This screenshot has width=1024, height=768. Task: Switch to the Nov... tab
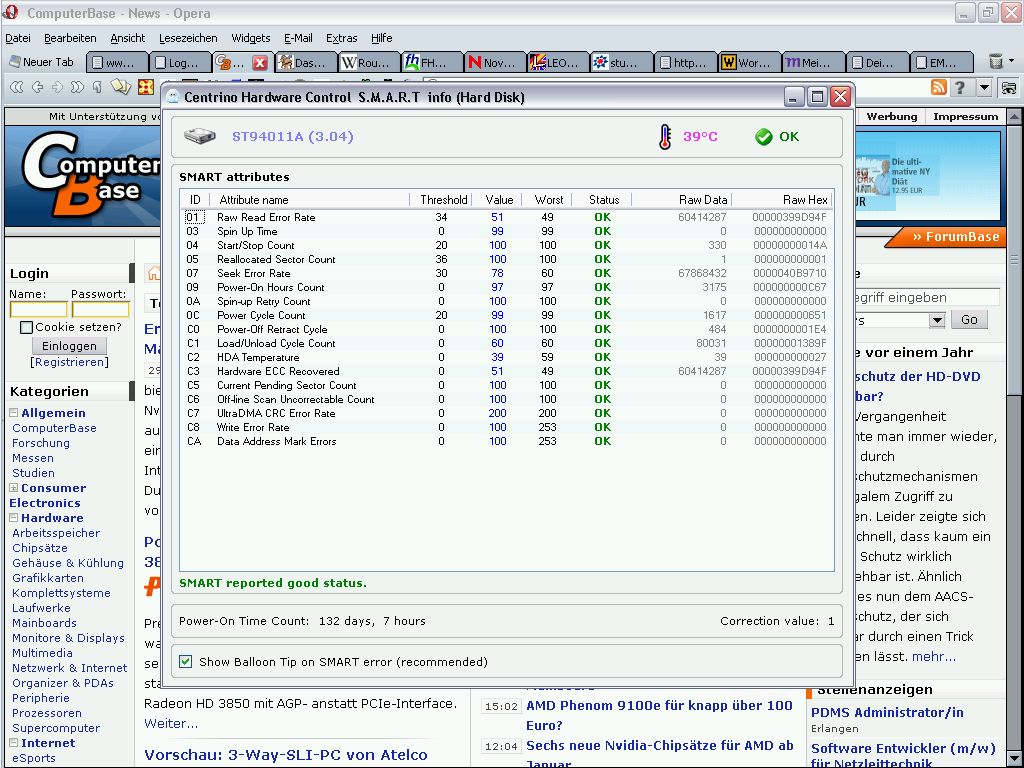(493, 63)
